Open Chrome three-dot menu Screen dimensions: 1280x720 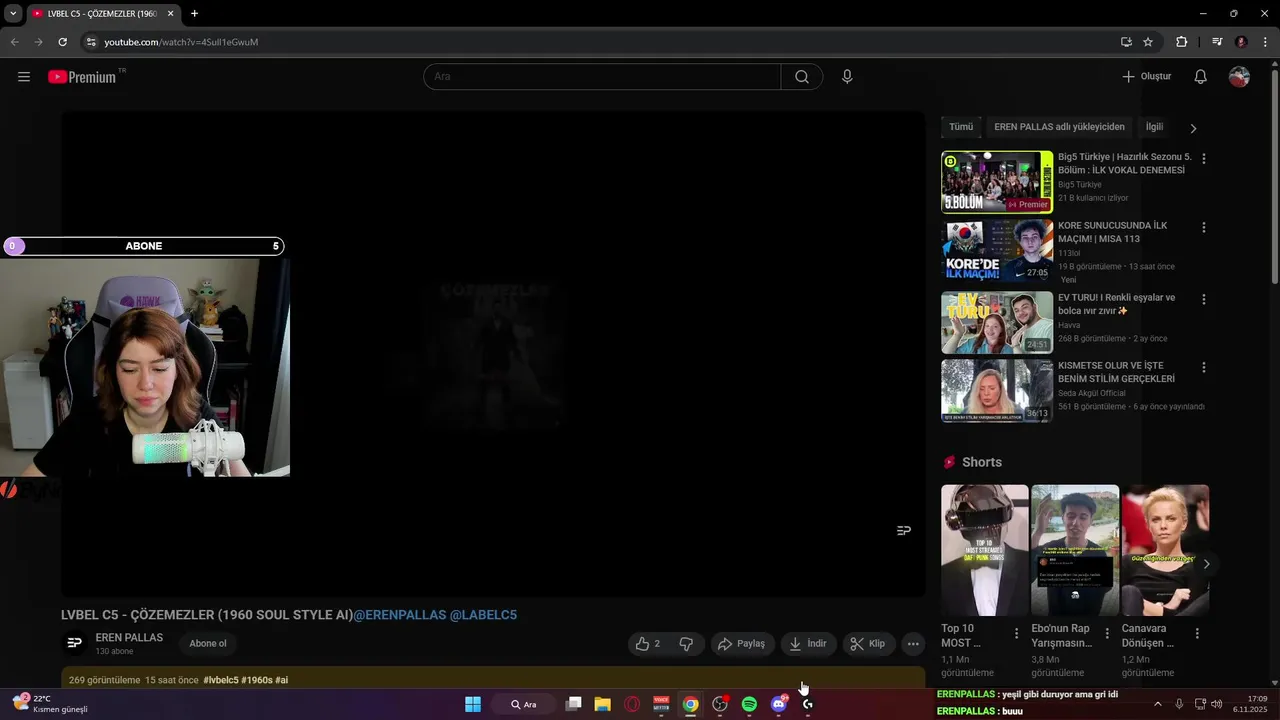tap(1266, 42)
